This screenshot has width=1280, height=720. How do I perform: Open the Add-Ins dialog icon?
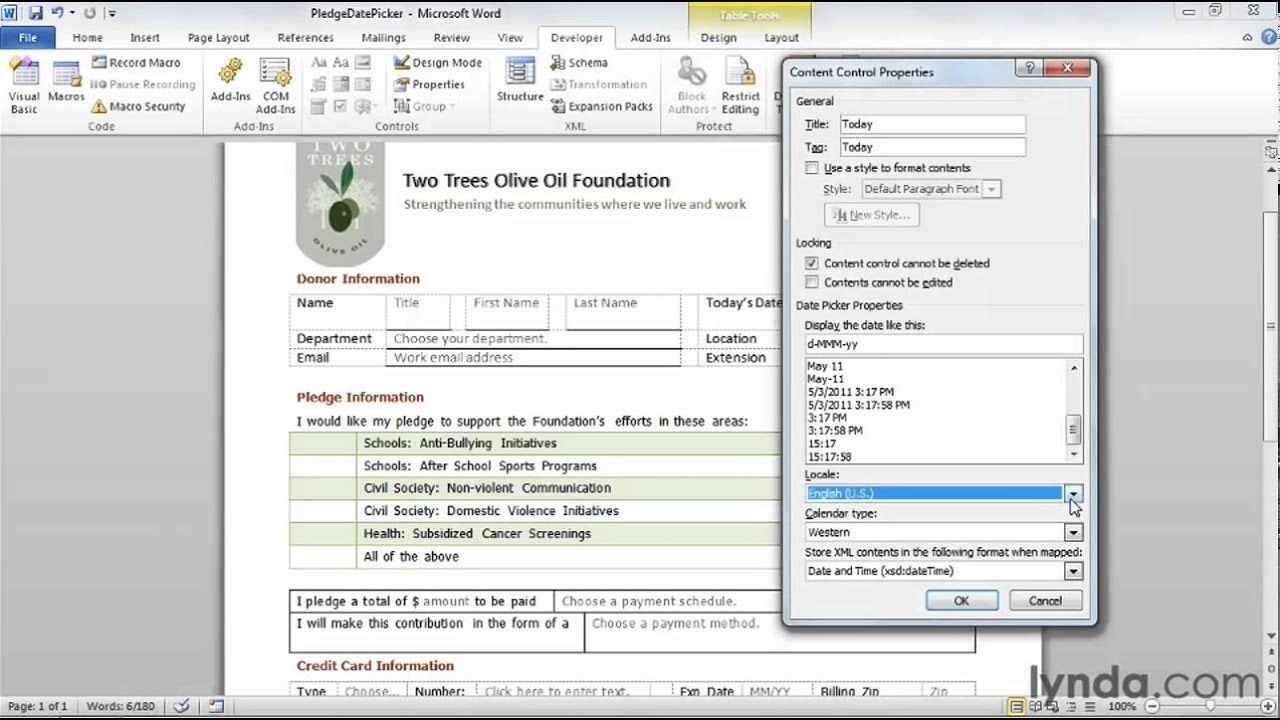coord(230,80)
